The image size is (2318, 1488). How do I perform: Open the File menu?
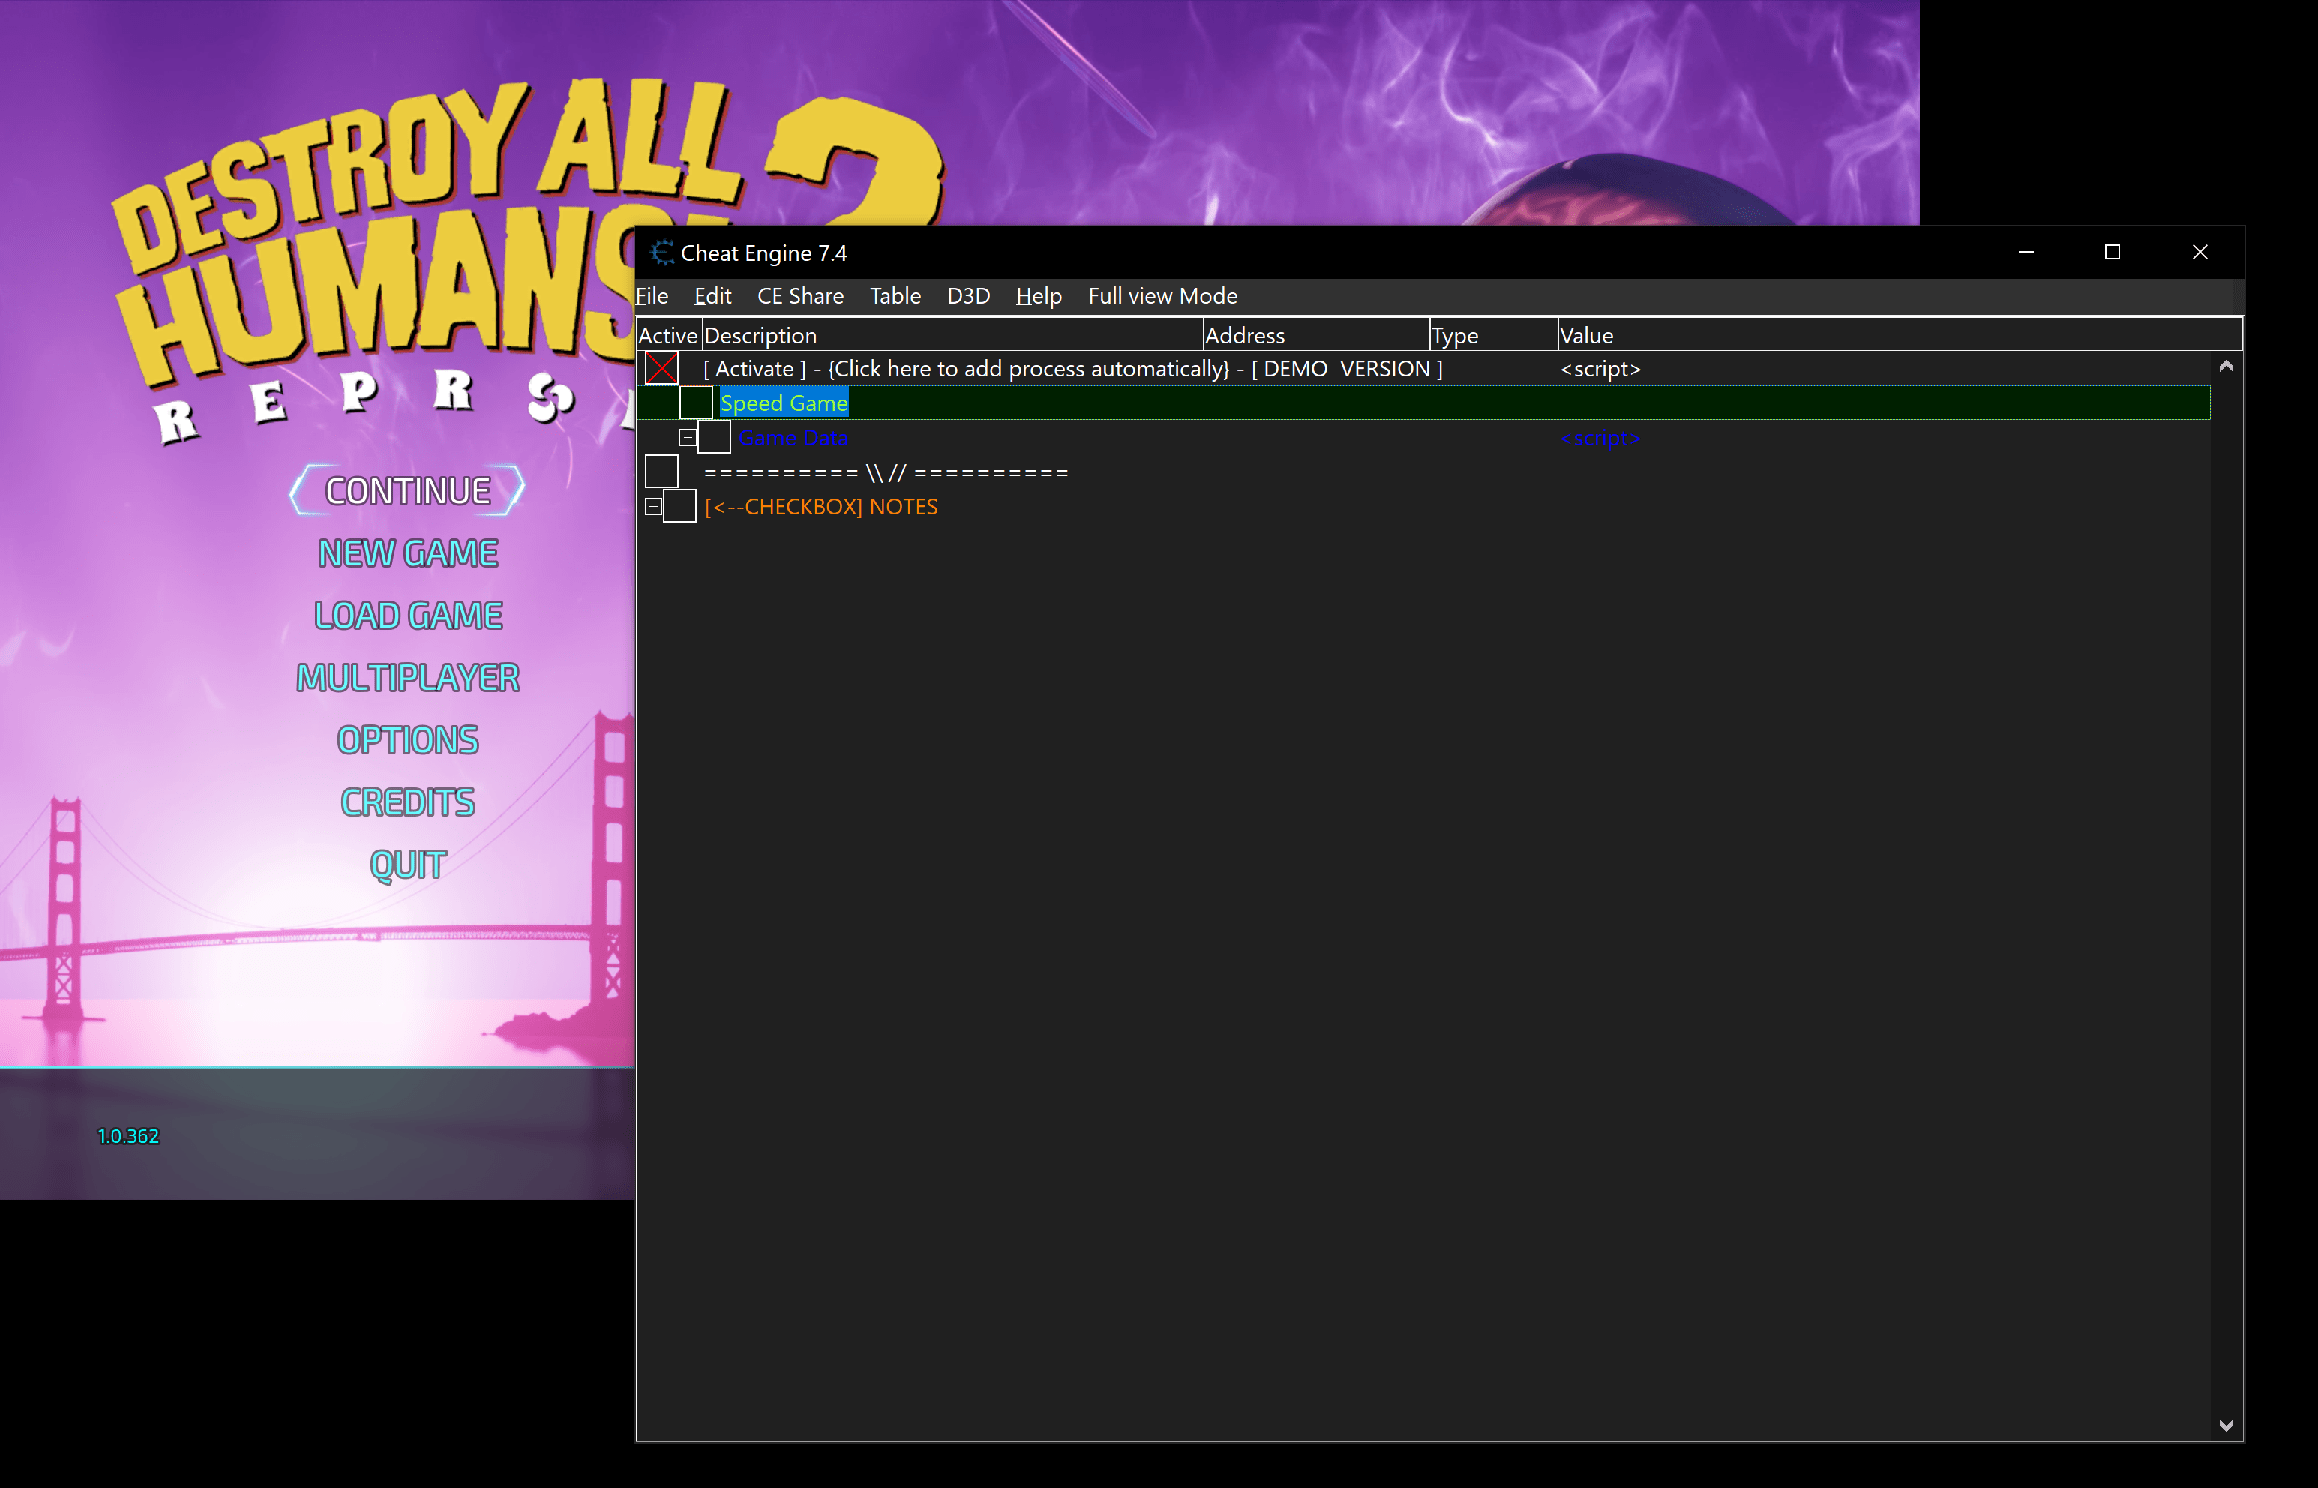click(651, 296)
